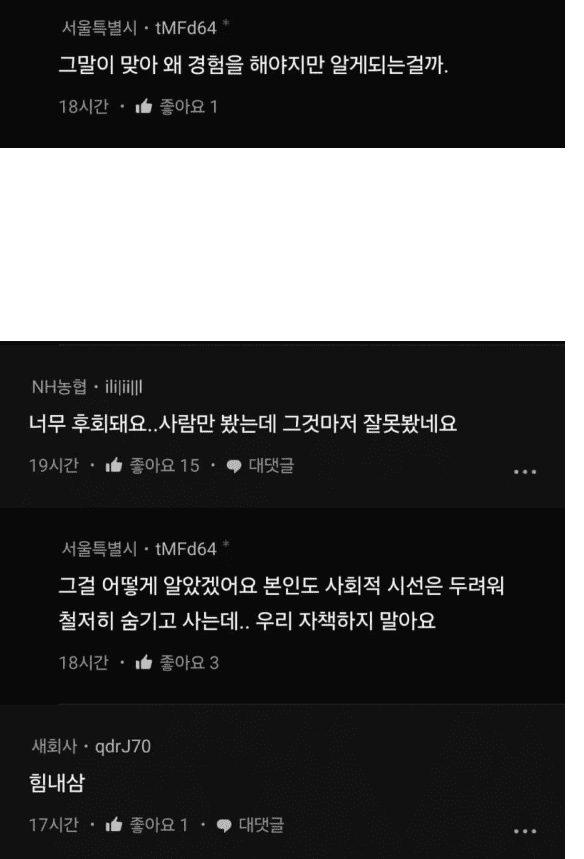Open '서울특별시 · tMFd64' author name in top comment
This screenshot has width=584, height=859.
pos(139,27)
